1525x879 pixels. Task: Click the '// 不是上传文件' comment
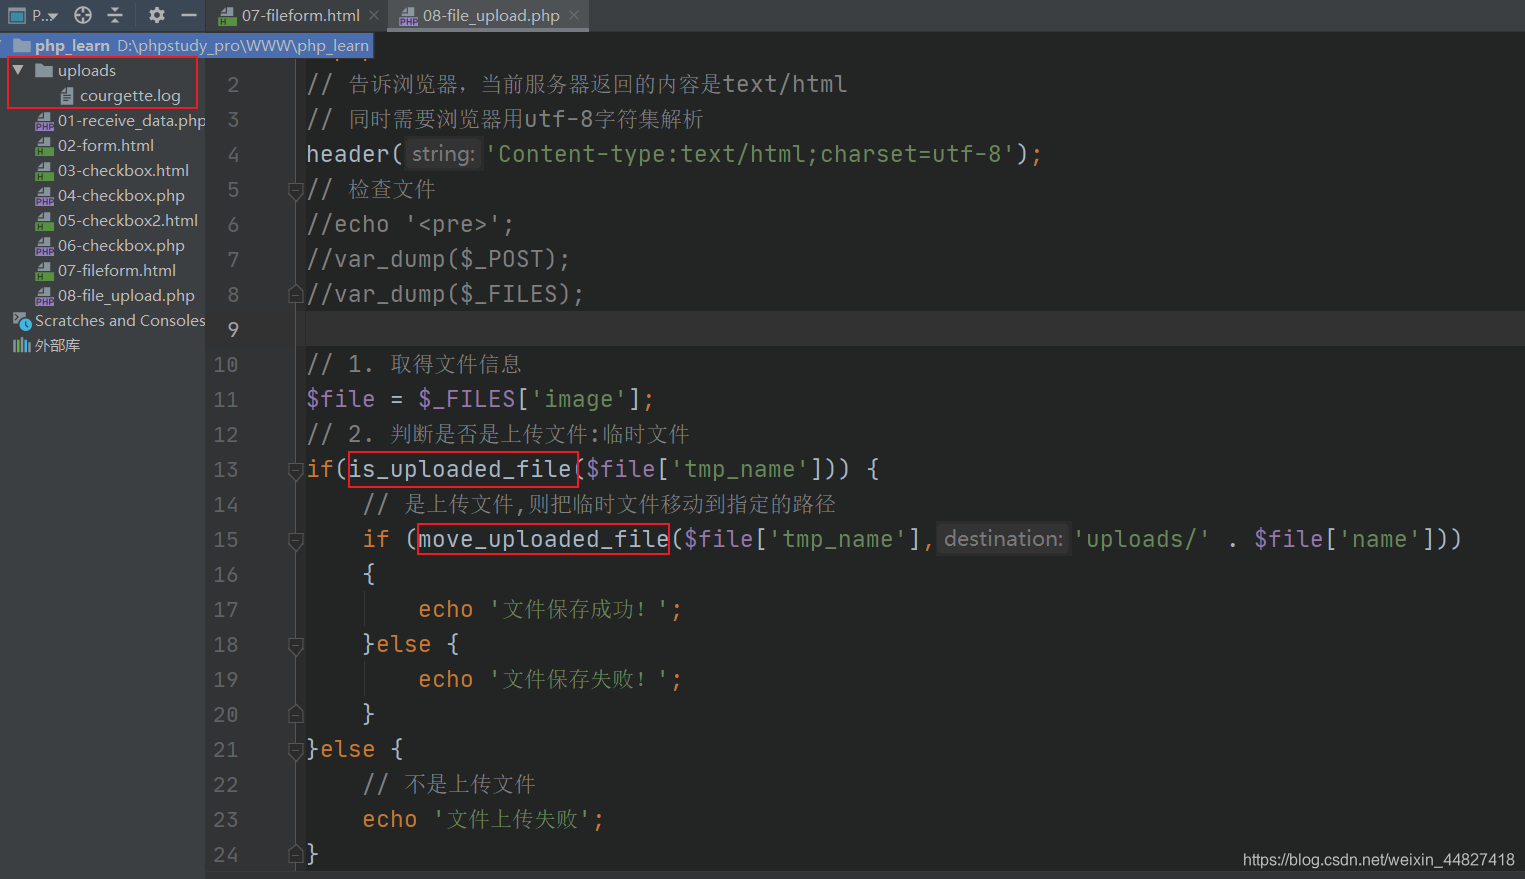449,784
